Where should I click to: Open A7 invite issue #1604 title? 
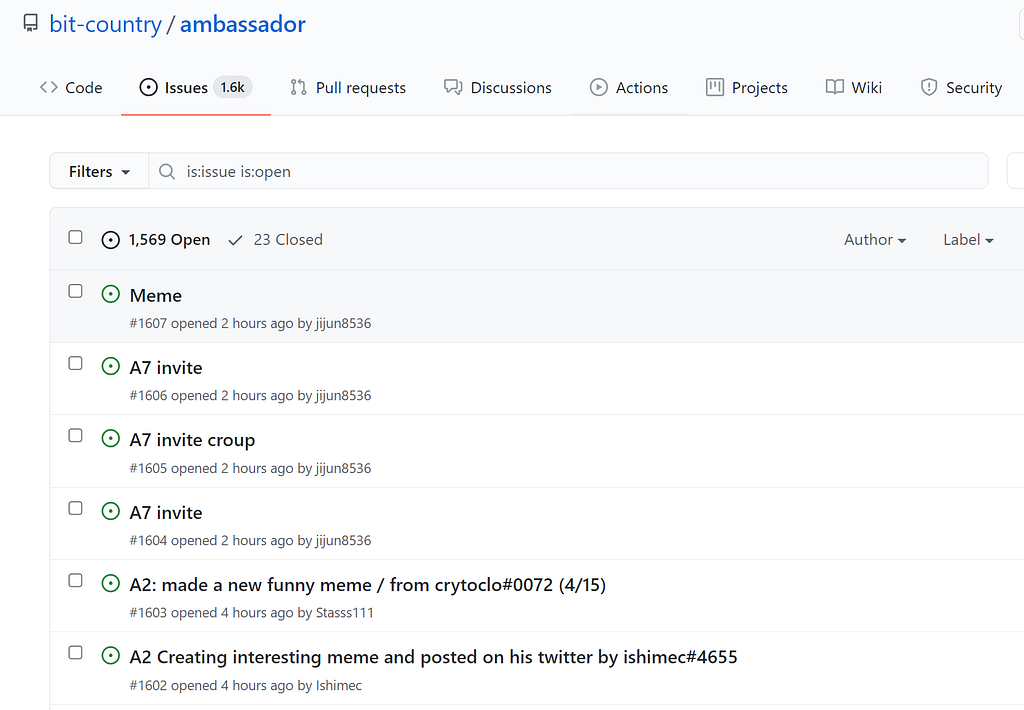click(166, 513)
